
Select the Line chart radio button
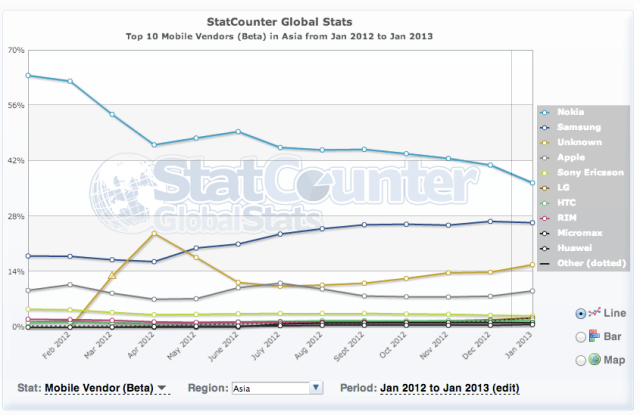(581, 312)
